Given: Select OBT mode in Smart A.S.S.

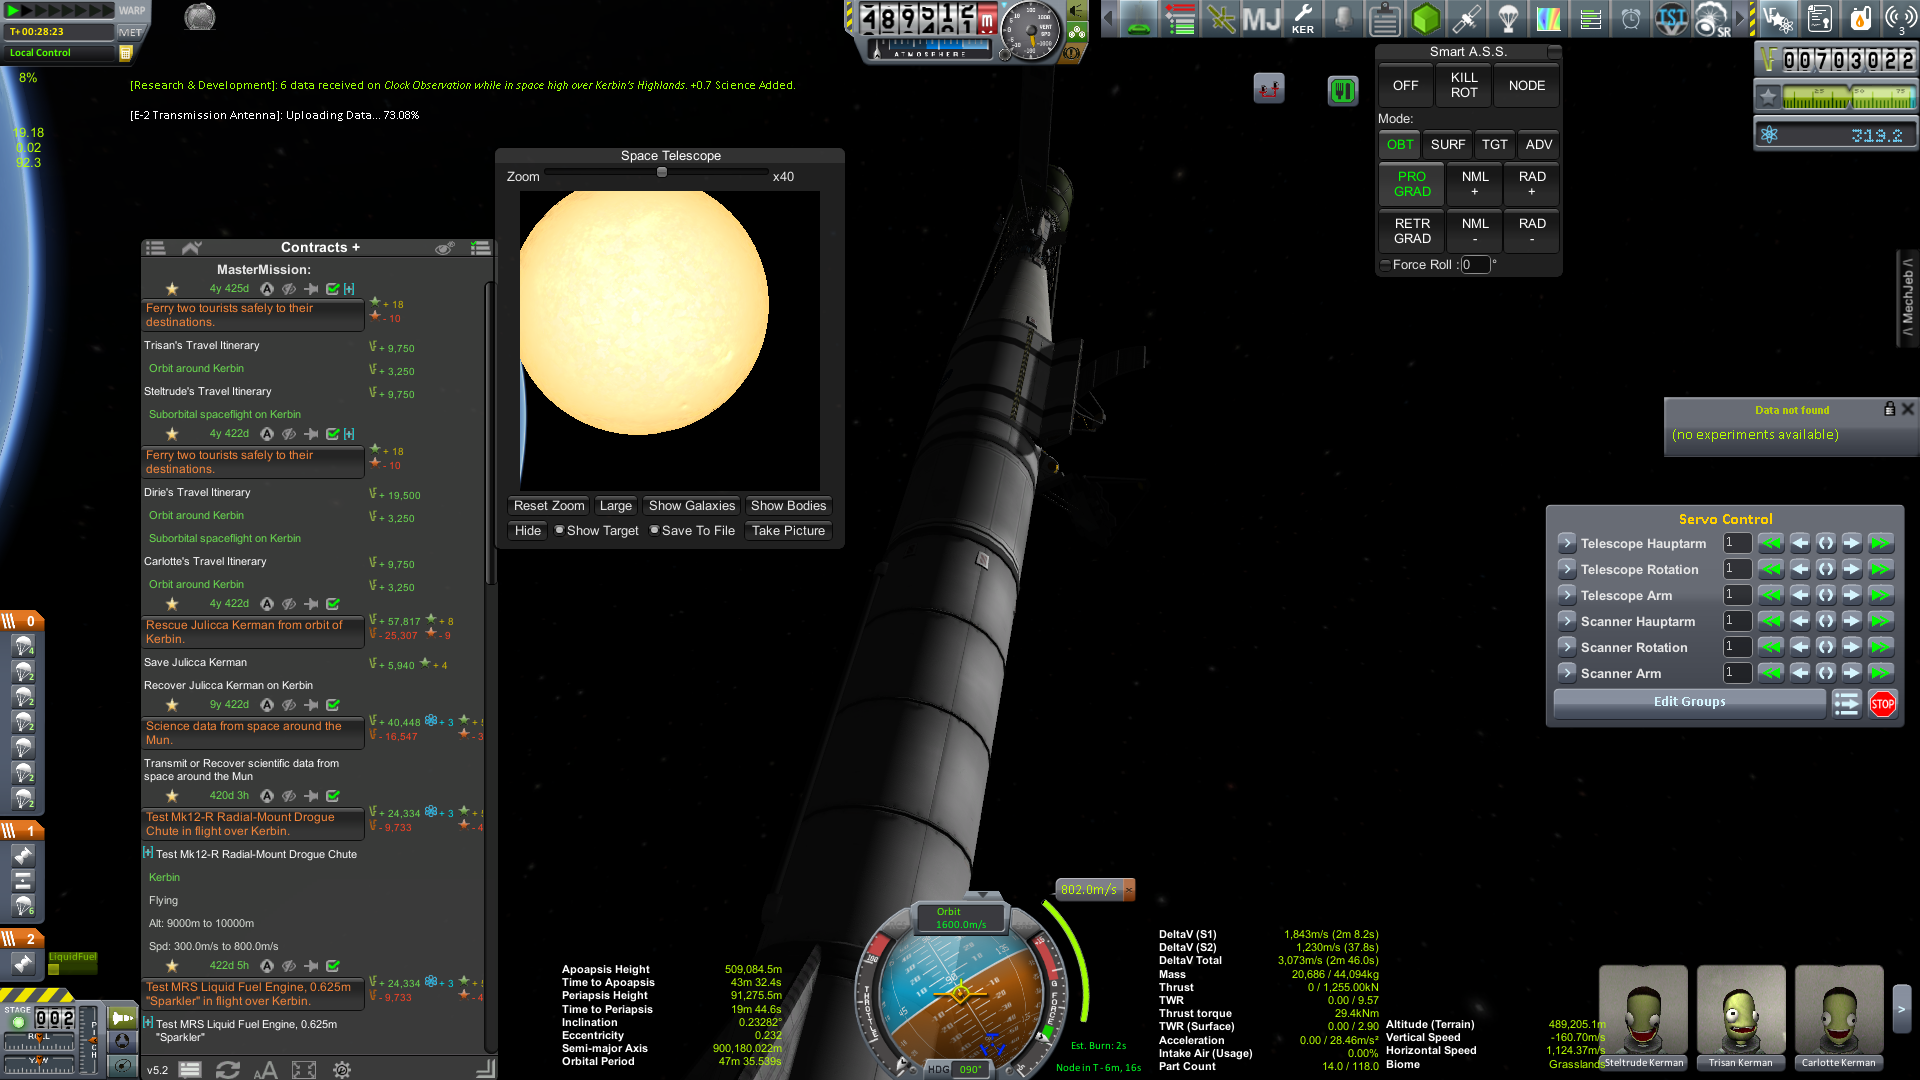Looking at the screenshot, I should pos(1400,145).
